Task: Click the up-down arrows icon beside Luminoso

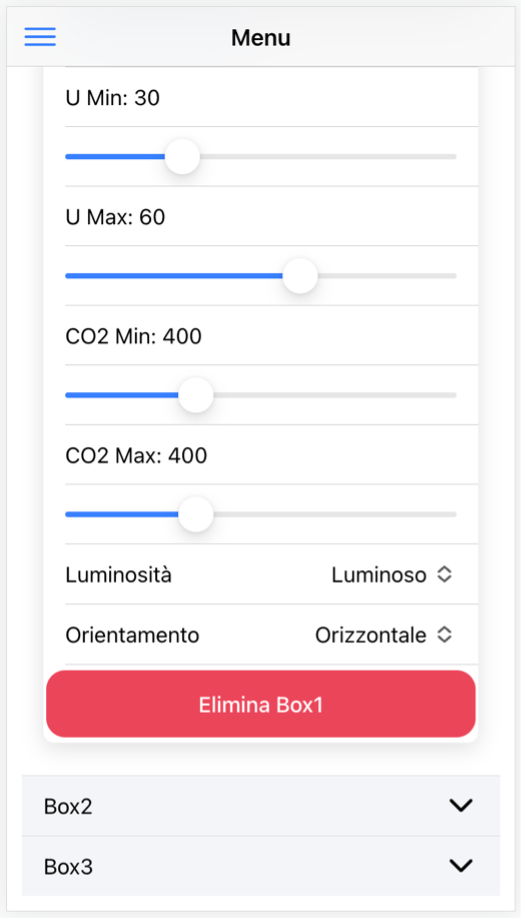Action: (445, 574)
